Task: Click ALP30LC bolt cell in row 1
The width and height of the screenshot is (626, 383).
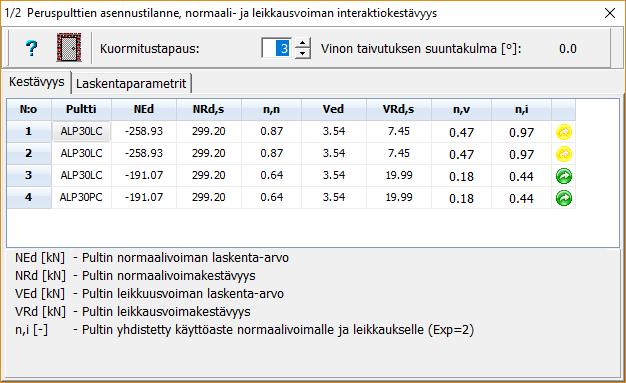Action: 81,131
